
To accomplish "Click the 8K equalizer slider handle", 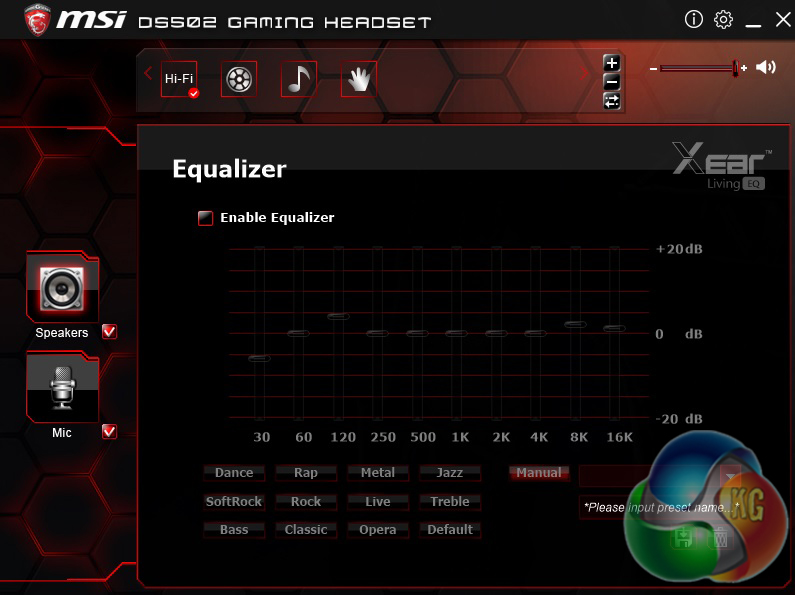I will (x=575, y=324).
